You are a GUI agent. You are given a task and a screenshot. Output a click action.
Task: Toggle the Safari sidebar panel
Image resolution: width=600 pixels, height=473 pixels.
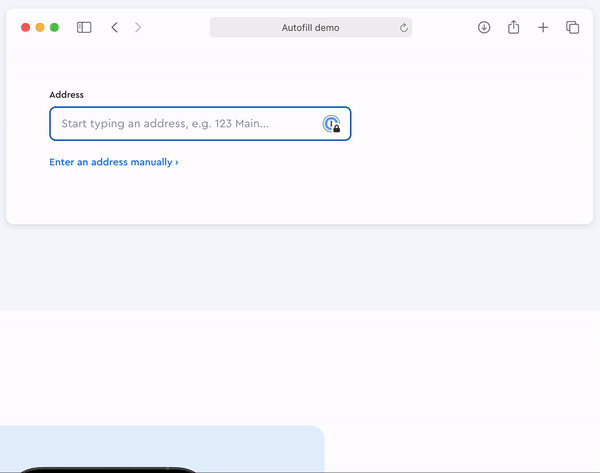(x=84, y=28)
